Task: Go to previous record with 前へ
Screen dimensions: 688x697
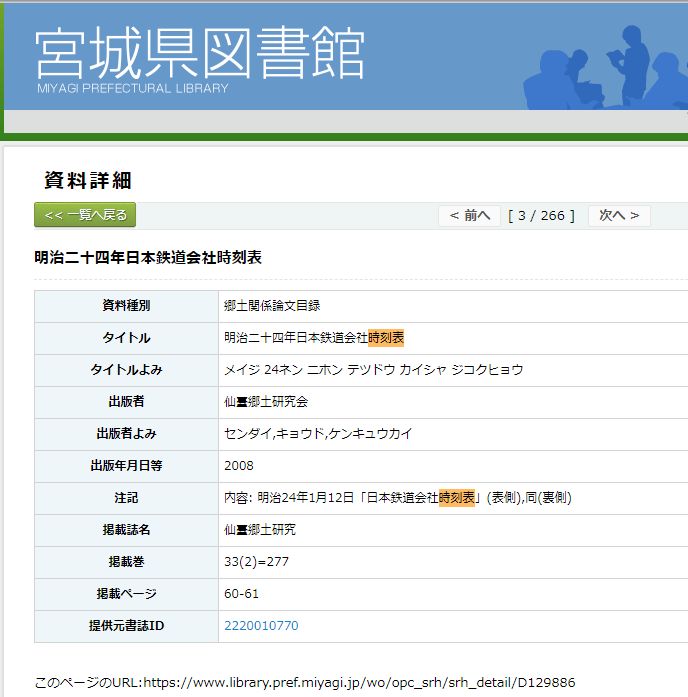Action: pyautogui.click(x=470, y=216)
